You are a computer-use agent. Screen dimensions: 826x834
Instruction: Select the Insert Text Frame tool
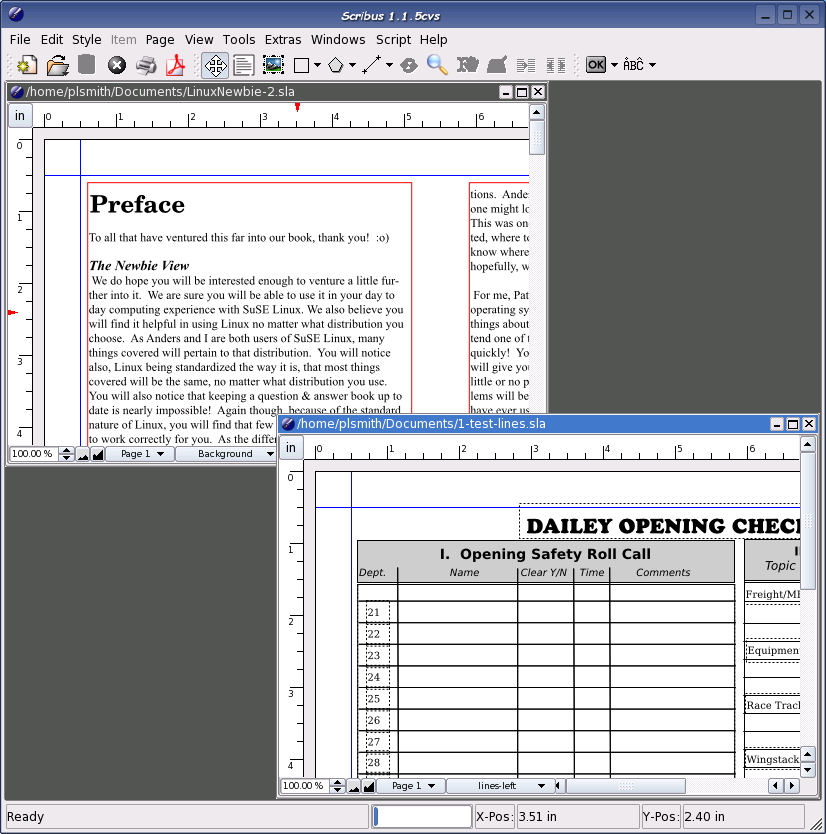[x=243, y=66]
